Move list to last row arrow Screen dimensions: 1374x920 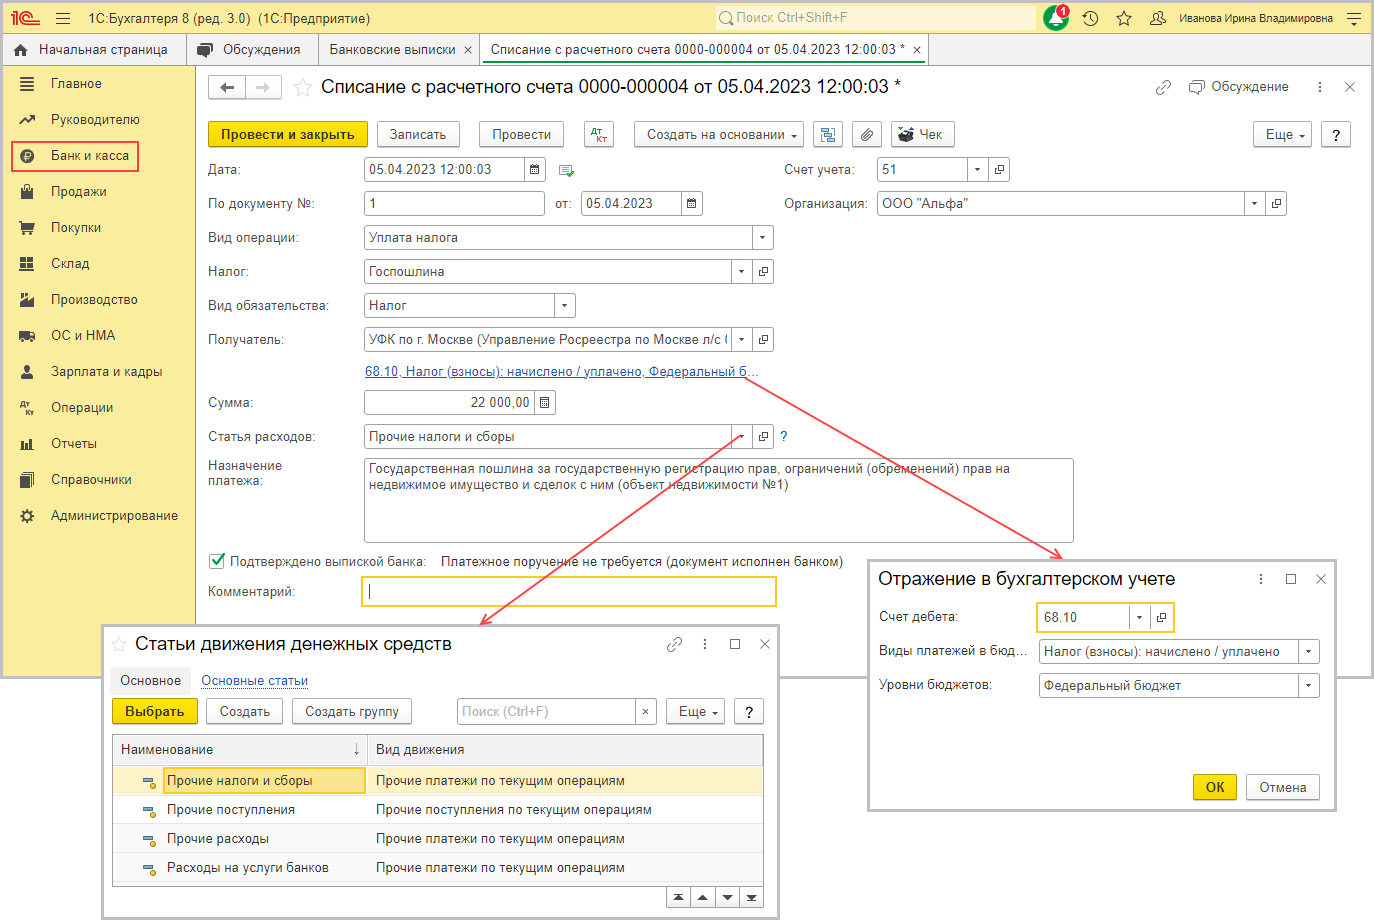click(x=751, y=897)
